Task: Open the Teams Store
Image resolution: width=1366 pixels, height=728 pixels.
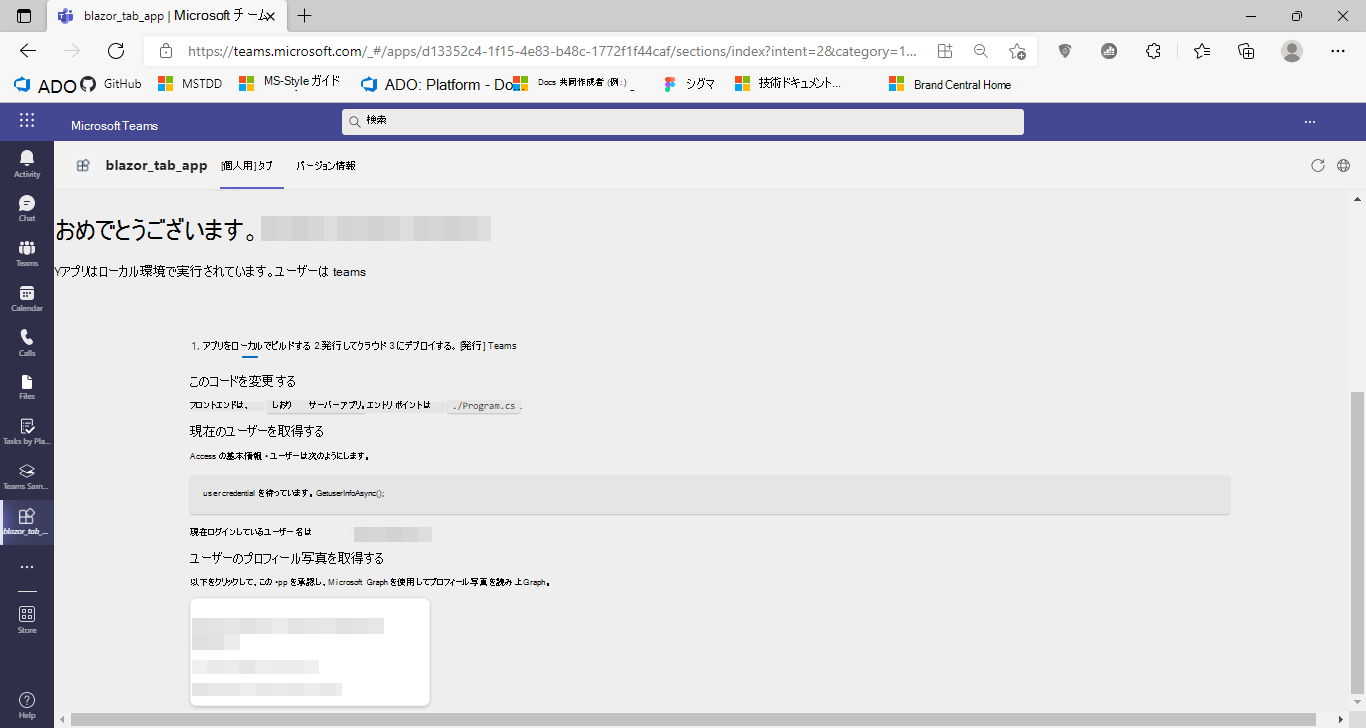Action: point(27,619)
